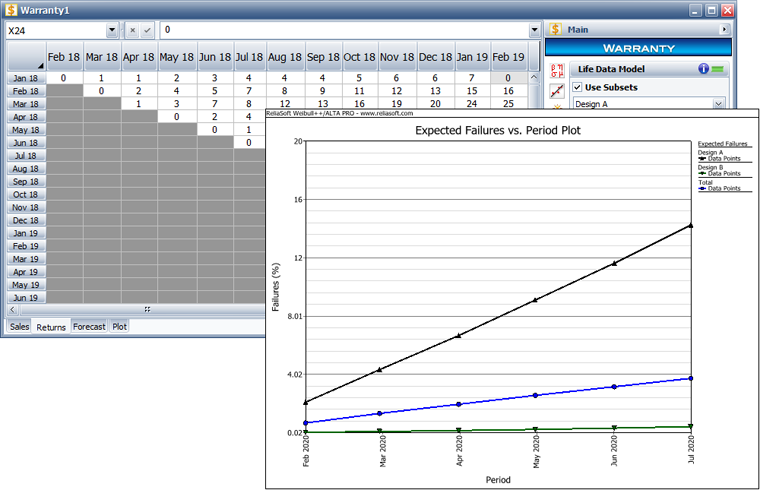Image resolution: width=760 pixels, height=490 pixels.
Task: Open the X24 cell reference dropdown
Action: [x=112, y=31]
